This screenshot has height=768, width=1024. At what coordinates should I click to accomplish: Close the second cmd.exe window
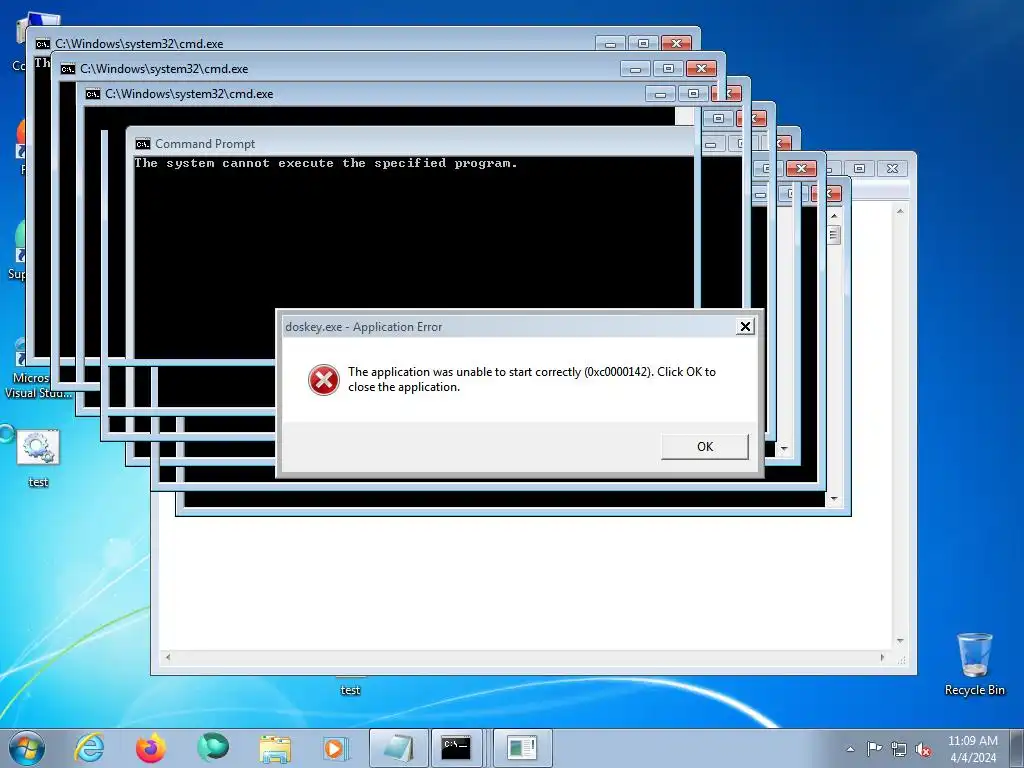tap(701, 69)
